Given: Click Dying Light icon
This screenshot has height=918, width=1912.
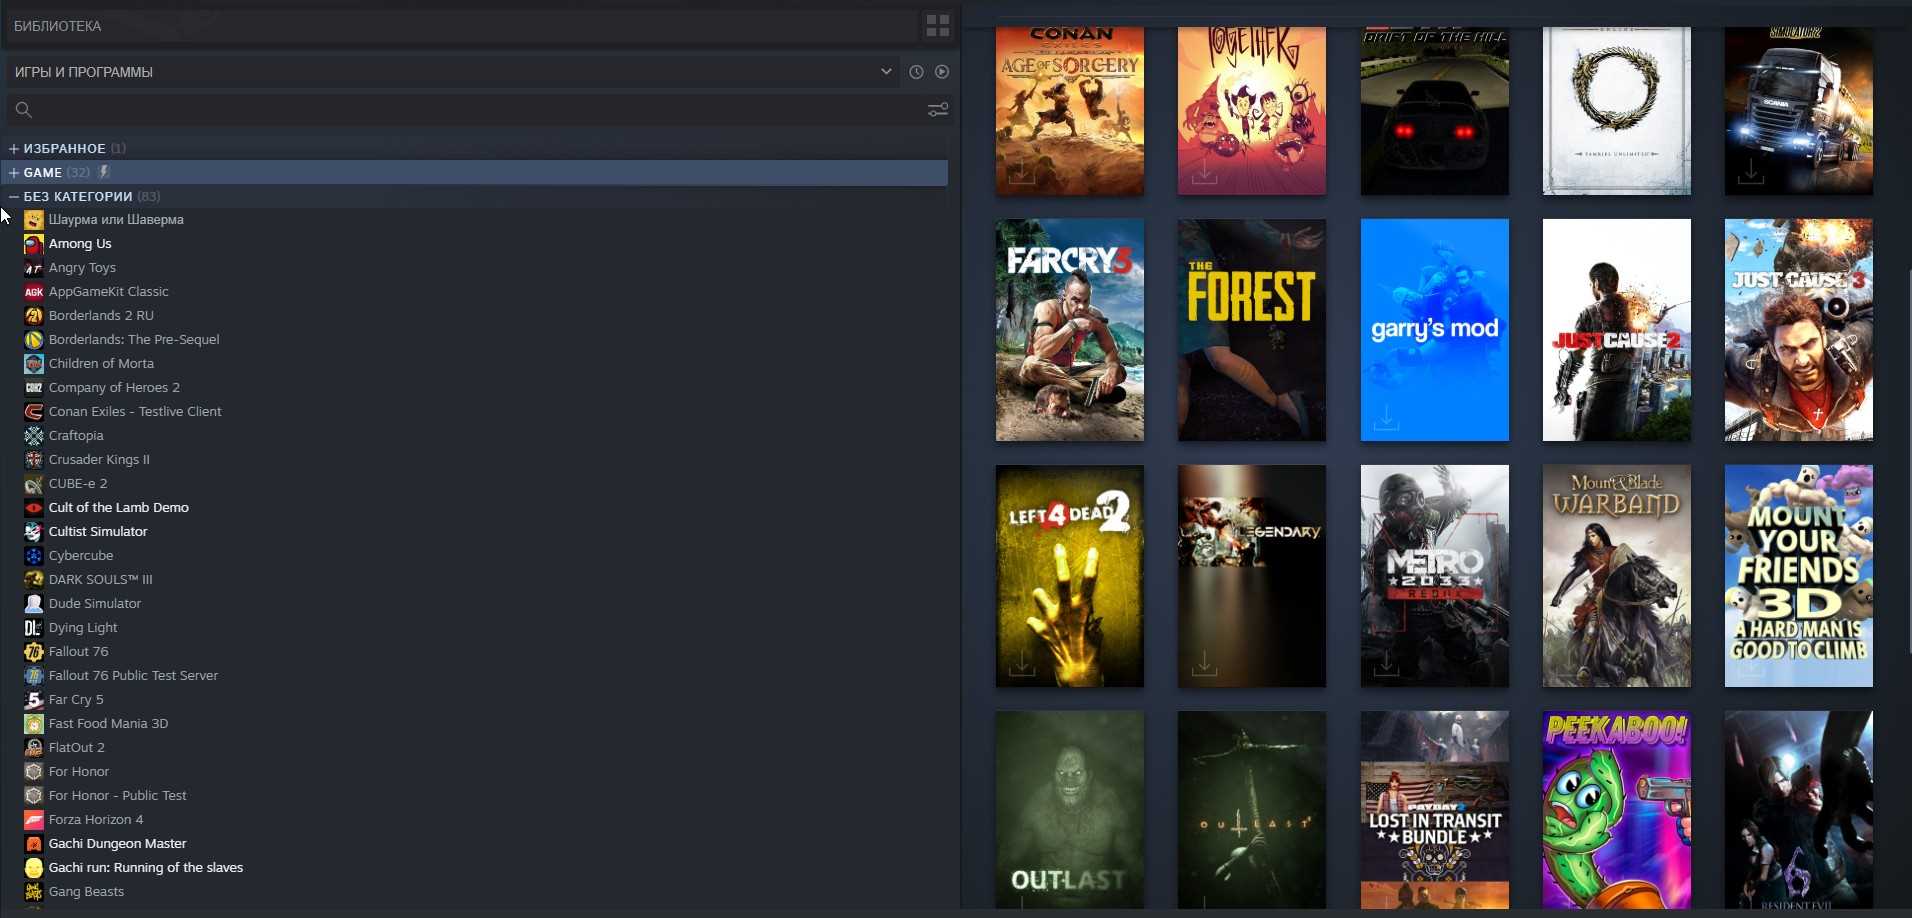Looking at the screenshot, I should (x=34, y=628).
